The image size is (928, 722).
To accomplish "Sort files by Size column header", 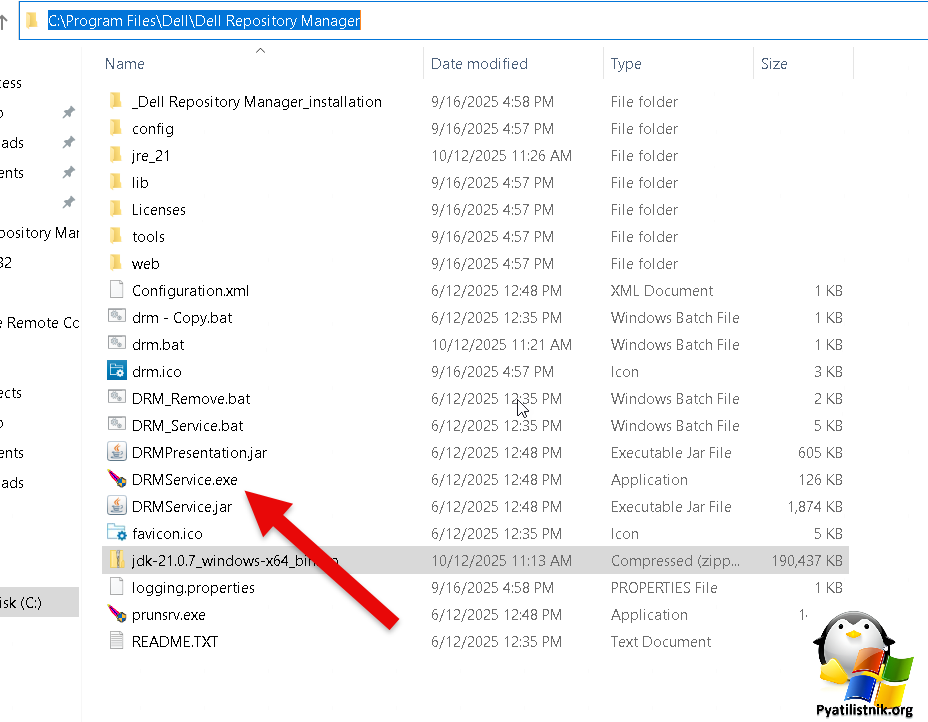I will tap(774, 64).
